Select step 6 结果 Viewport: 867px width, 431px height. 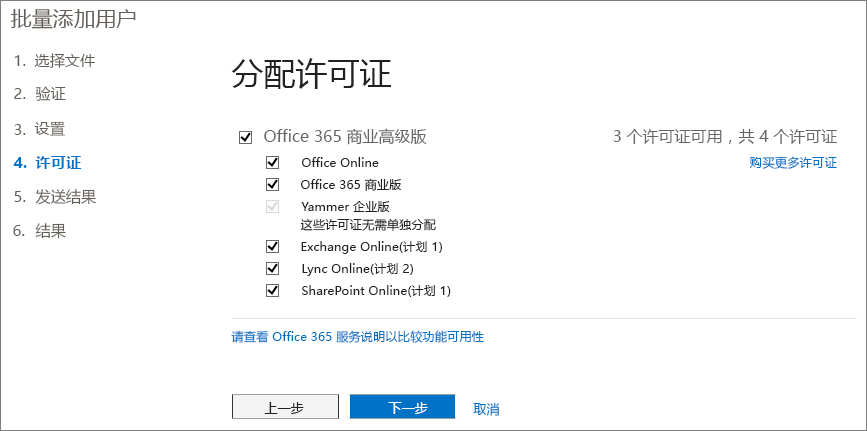click(40, 230)
